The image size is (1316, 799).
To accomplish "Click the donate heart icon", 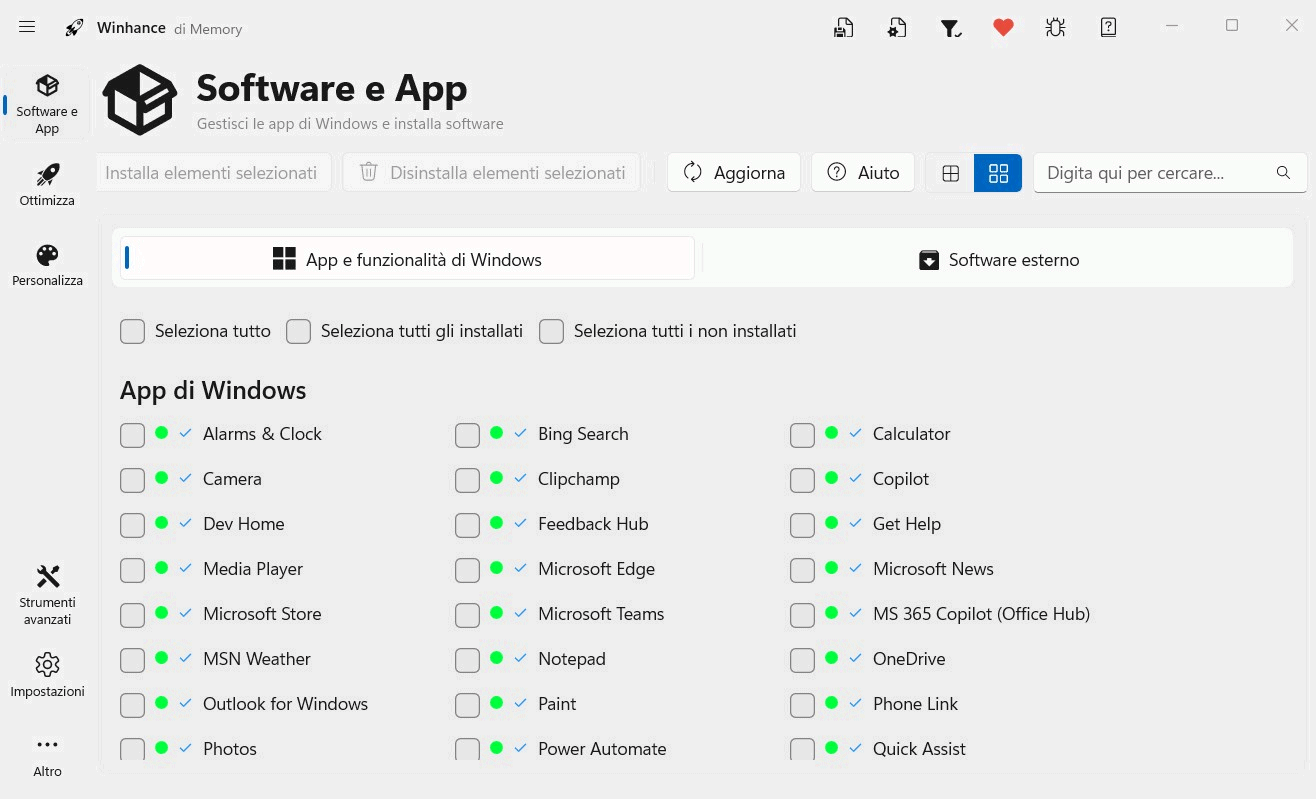I will (x=1003, y=27).
